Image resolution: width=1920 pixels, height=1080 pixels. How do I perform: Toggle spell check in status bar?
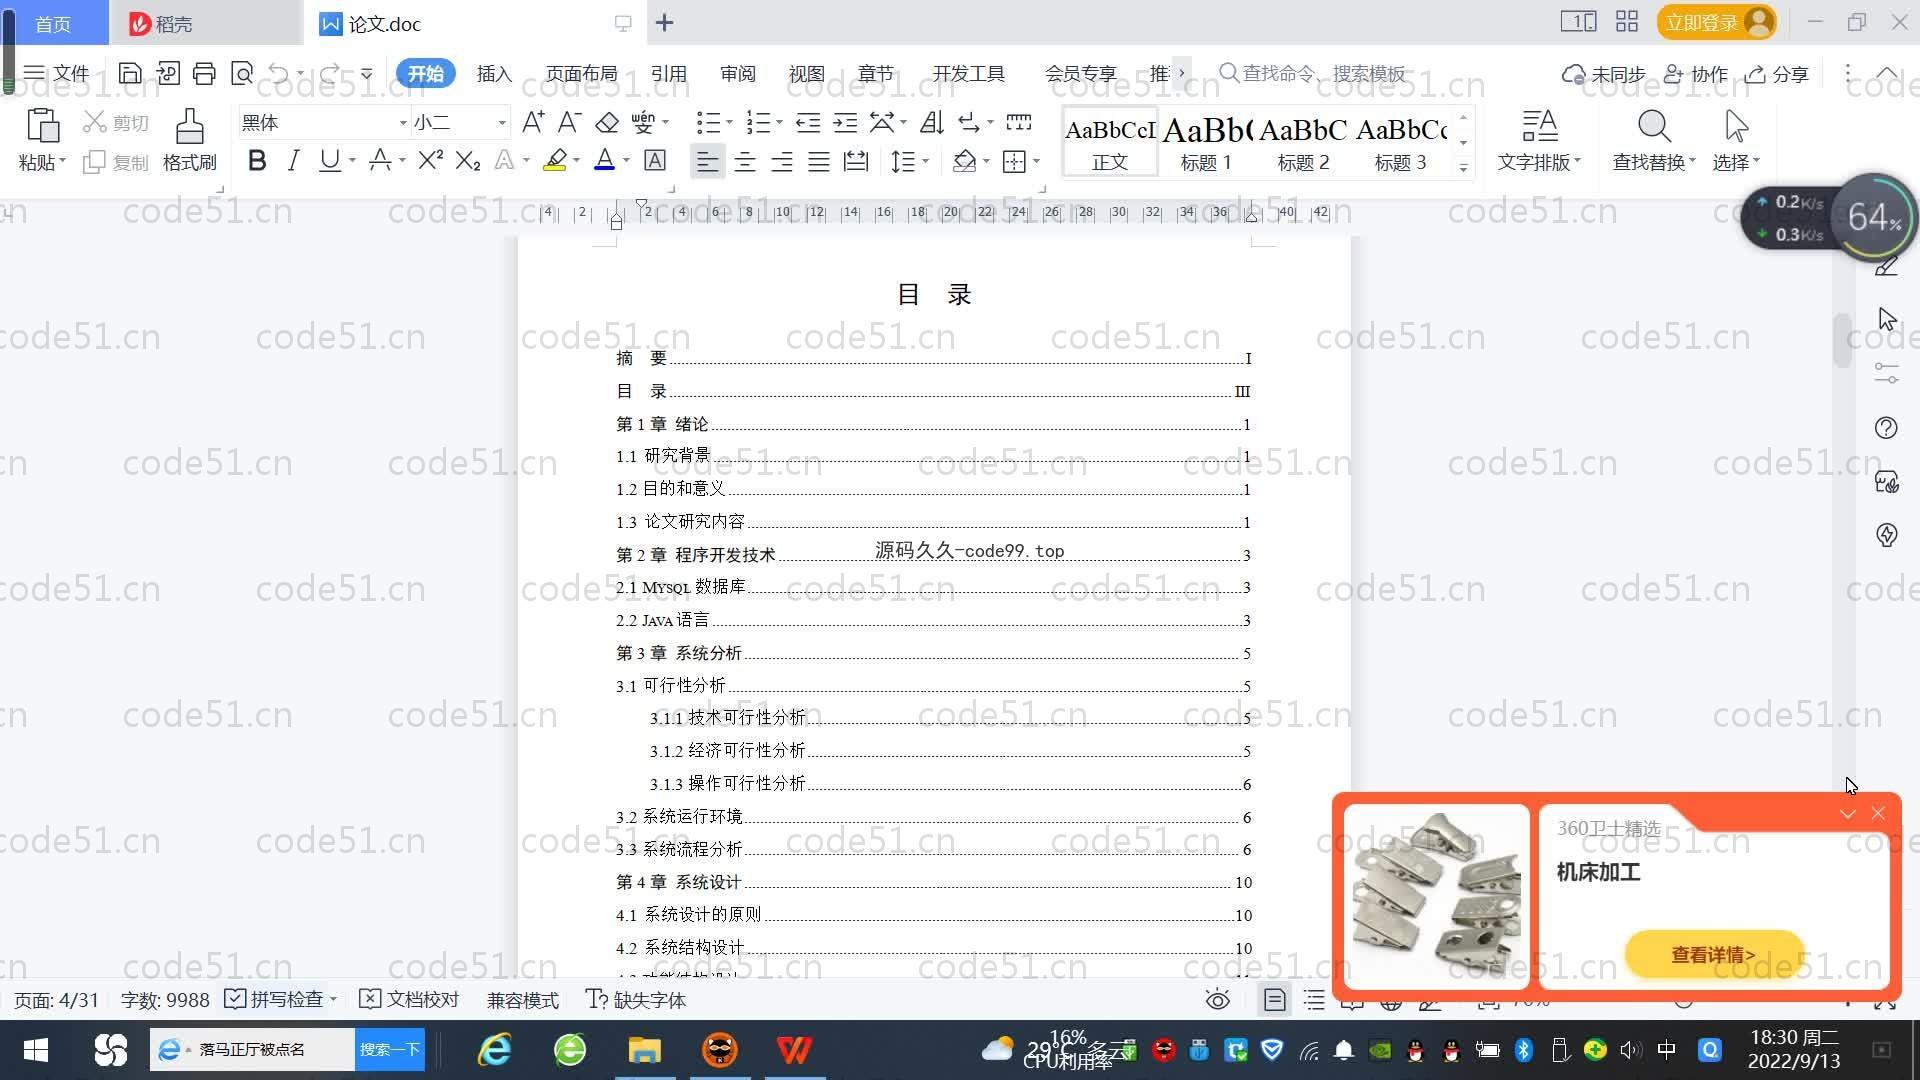click(x=274, y=1000)
